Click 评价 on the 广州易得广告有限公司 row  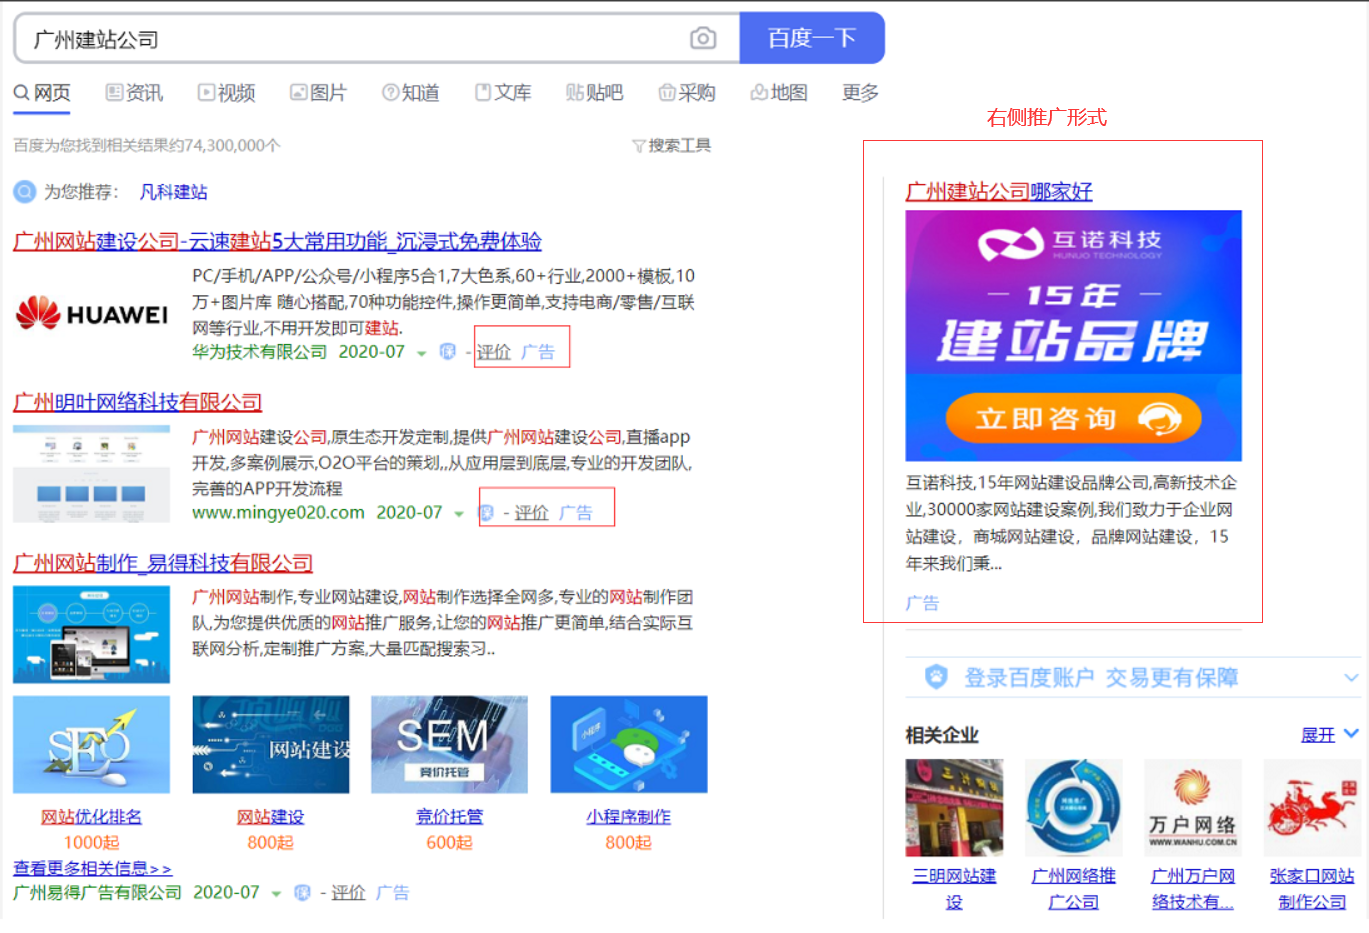coord(349,892)
